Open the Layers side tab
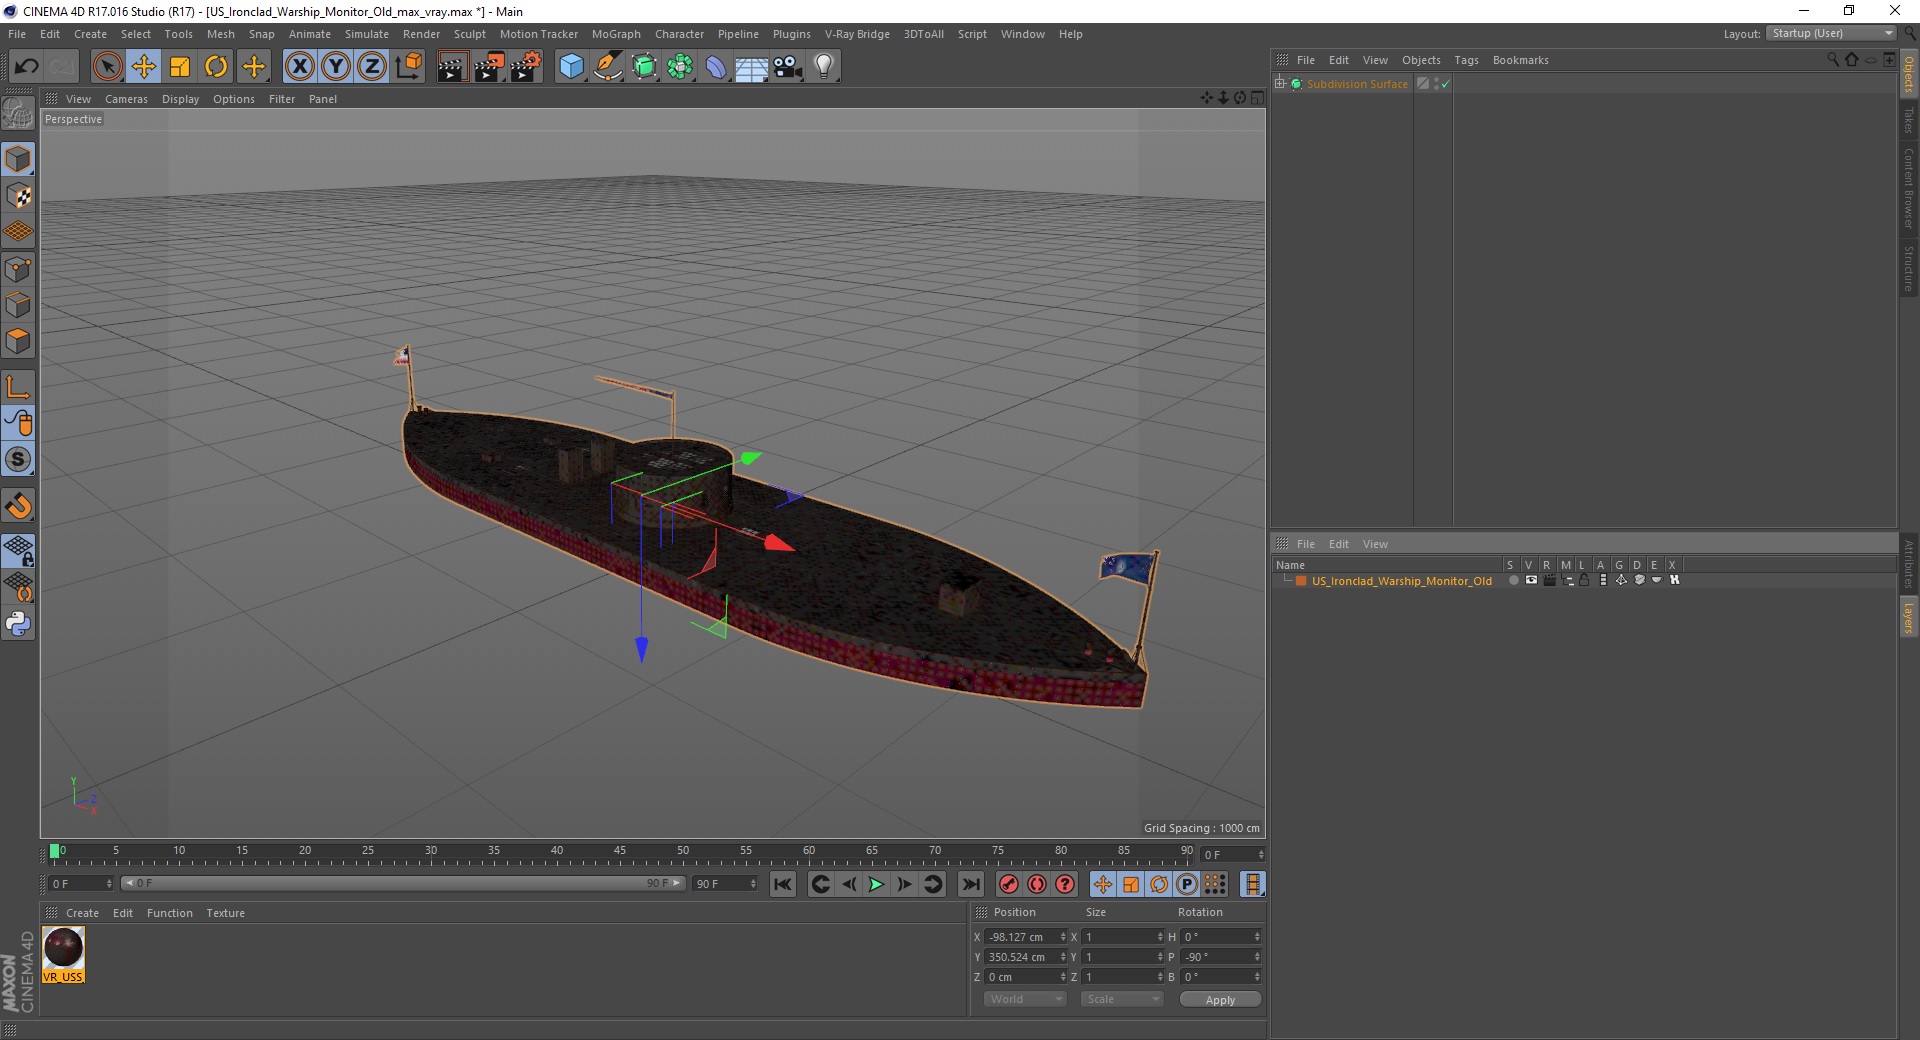The image size is (1920, 1040). [x=1909, y=617]
